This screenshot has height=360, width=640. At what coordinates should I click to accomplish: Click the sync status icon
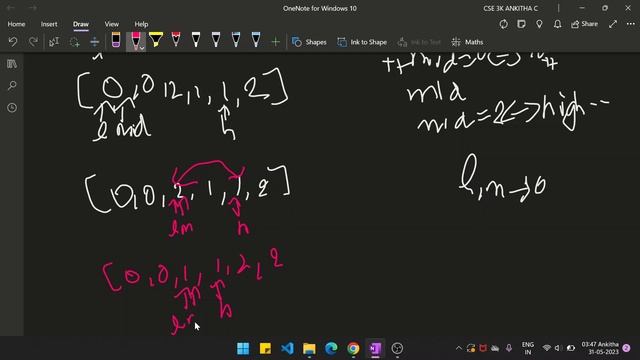pyautogui.click(x=503, y=24)
